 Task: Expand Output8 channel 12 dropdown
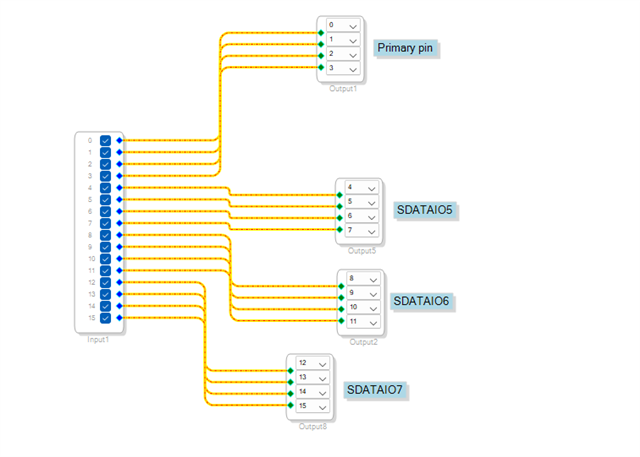(313, 363)
